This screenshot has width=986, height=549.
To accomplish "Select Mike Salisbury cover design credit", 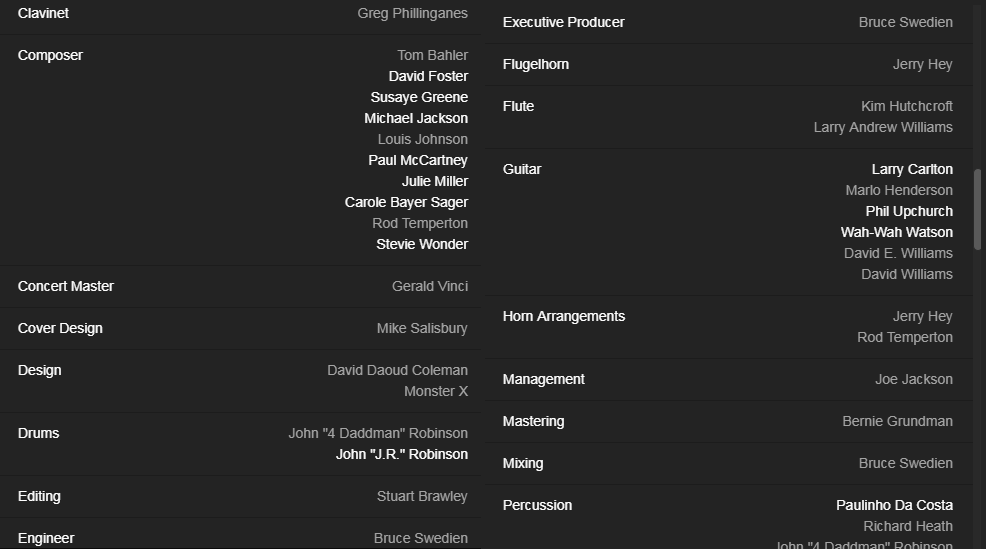I will [422, 328].
